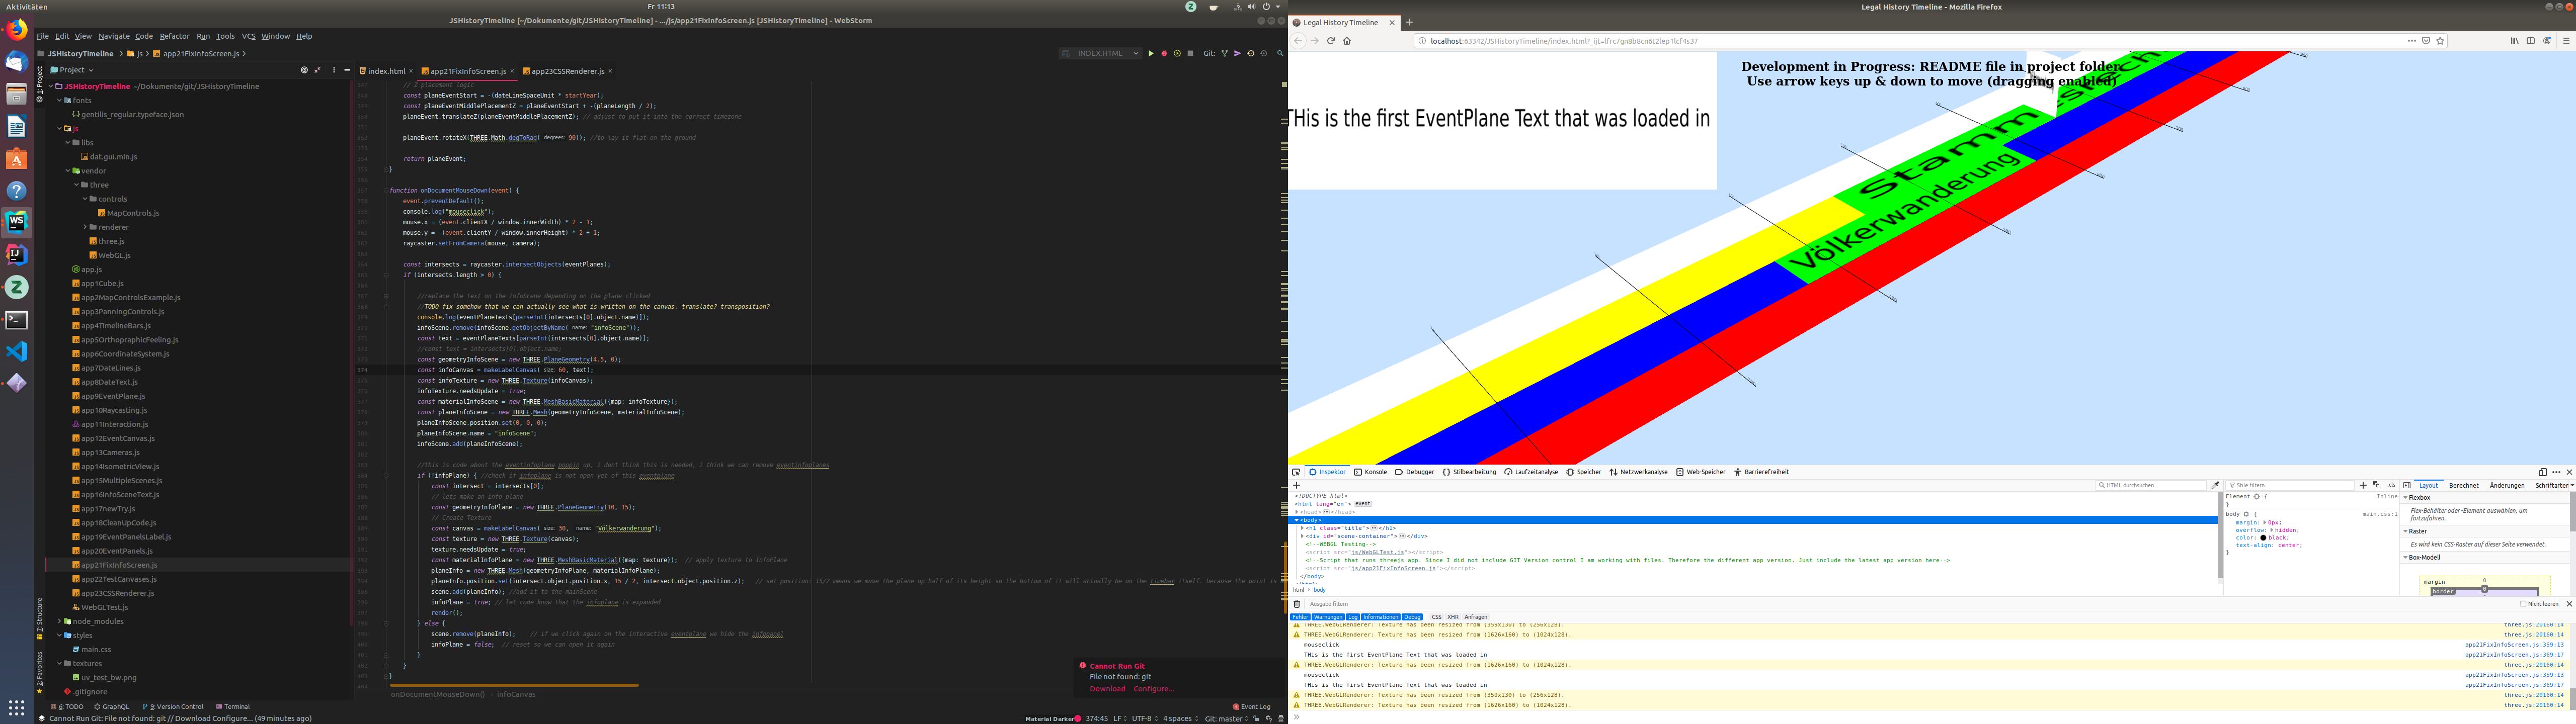Screen dimensions: 2576x724
Task: Go back in Firefox
Action: pos(1299,41)
